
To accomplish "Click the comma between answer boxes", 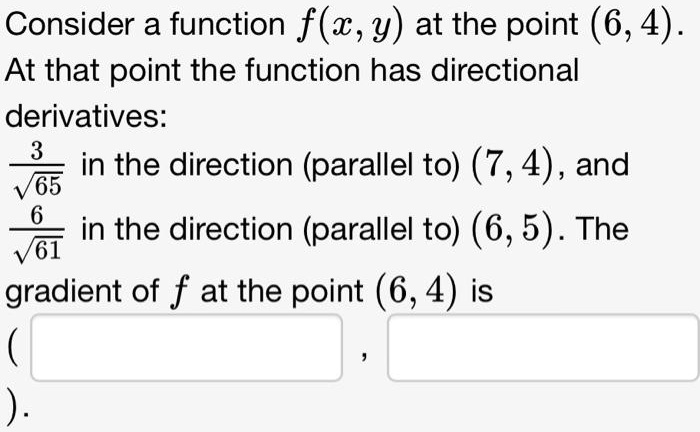I will 365,355.
